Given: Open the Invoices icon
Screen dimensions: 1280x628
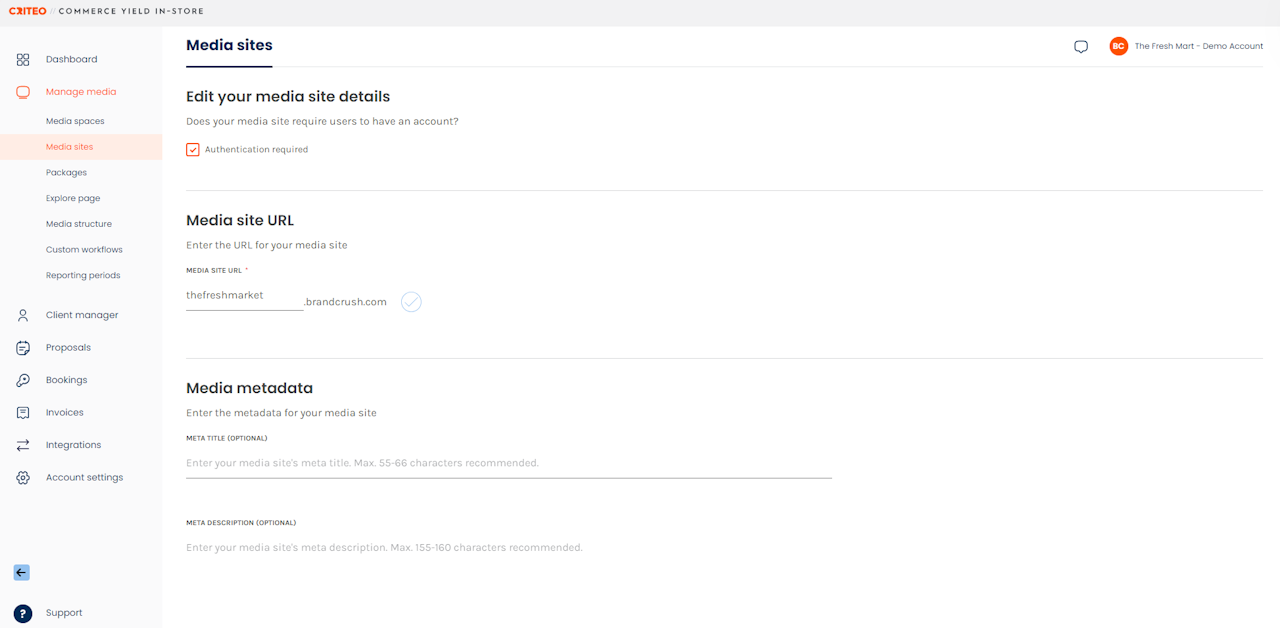Looking at the screenshot, I should click(x=23, y=413).
